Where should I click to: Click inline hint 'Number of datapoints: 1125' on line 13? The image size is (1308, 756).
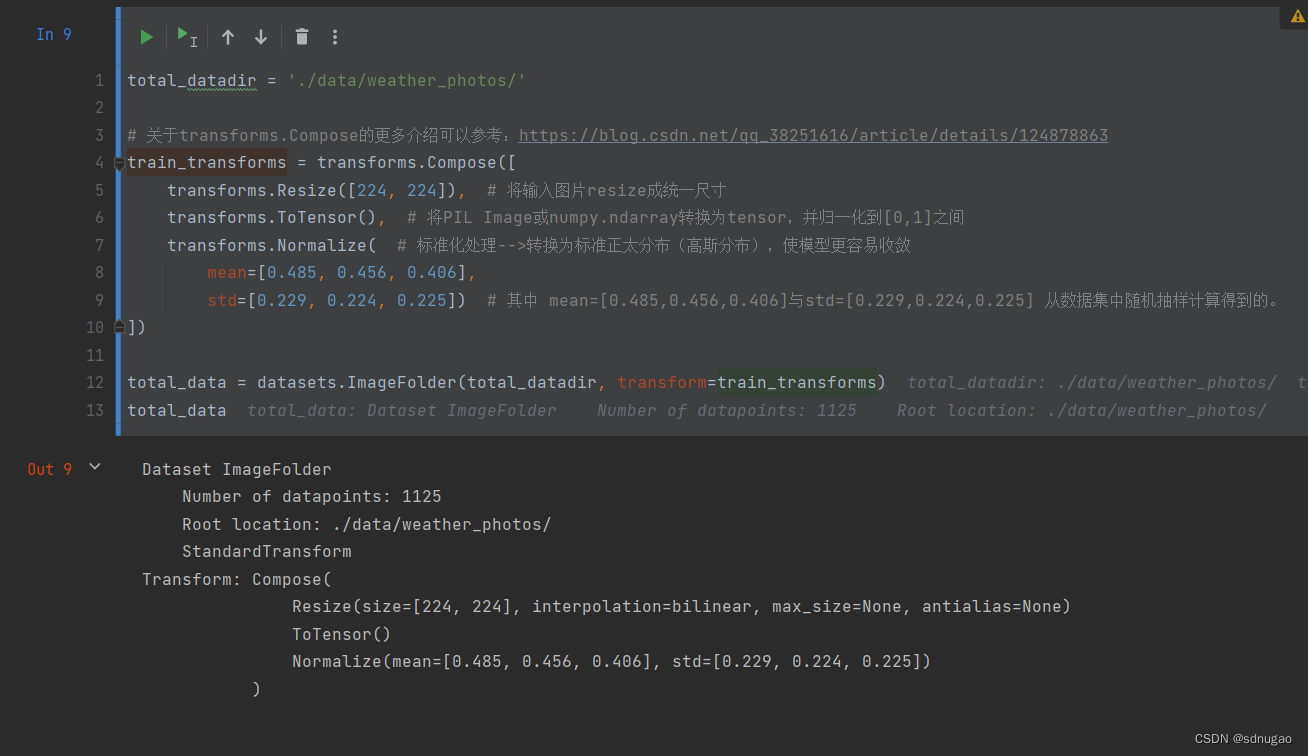[727, 410]
